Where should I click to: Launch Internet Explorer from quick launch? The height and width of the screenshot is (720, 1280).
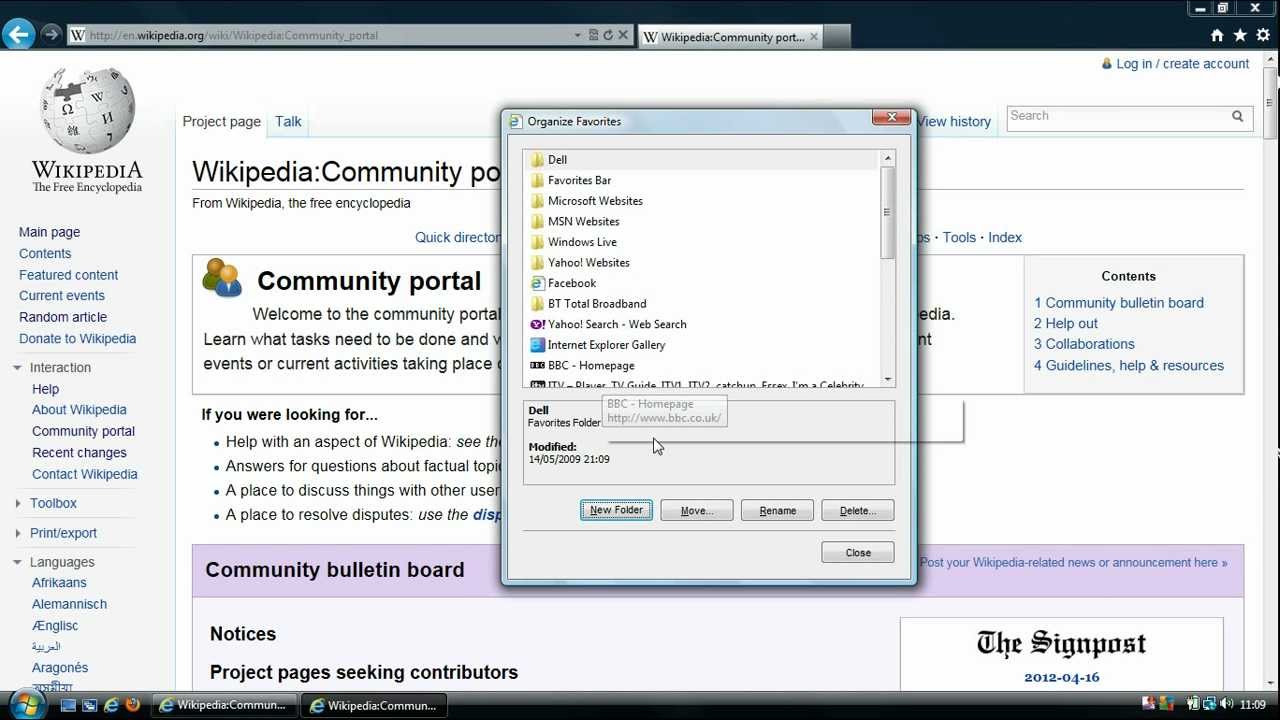pyautogui.click(x=111, y=705)
